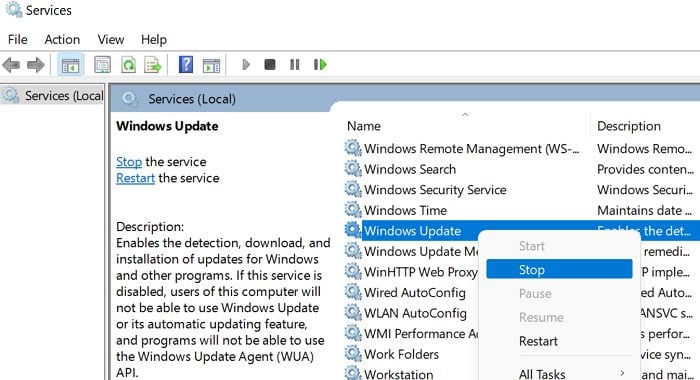Open the Help toolbar icon

[x=186, y=65]
